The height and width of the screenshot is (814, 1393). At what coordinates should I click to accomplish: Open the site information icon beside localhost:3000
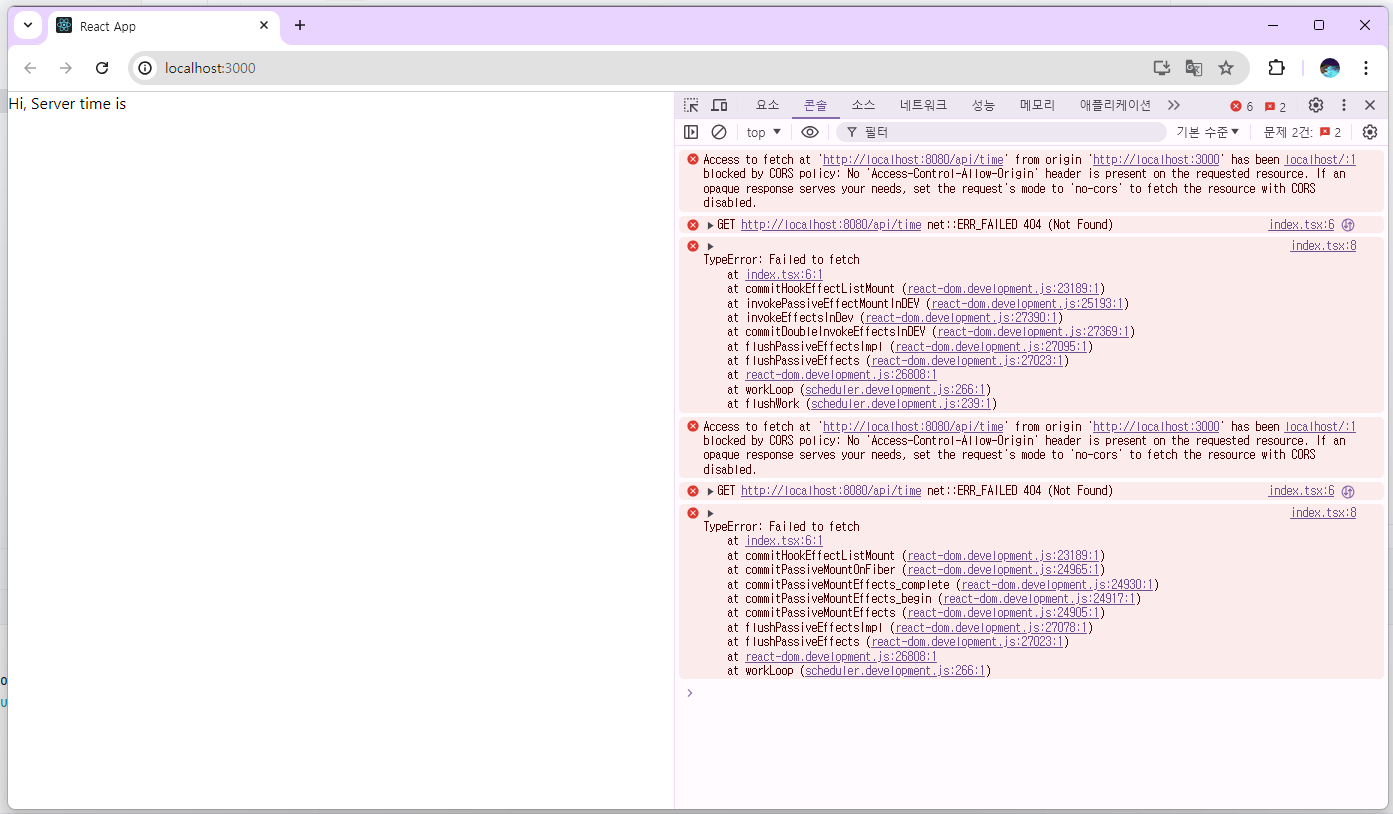(145, 68)
